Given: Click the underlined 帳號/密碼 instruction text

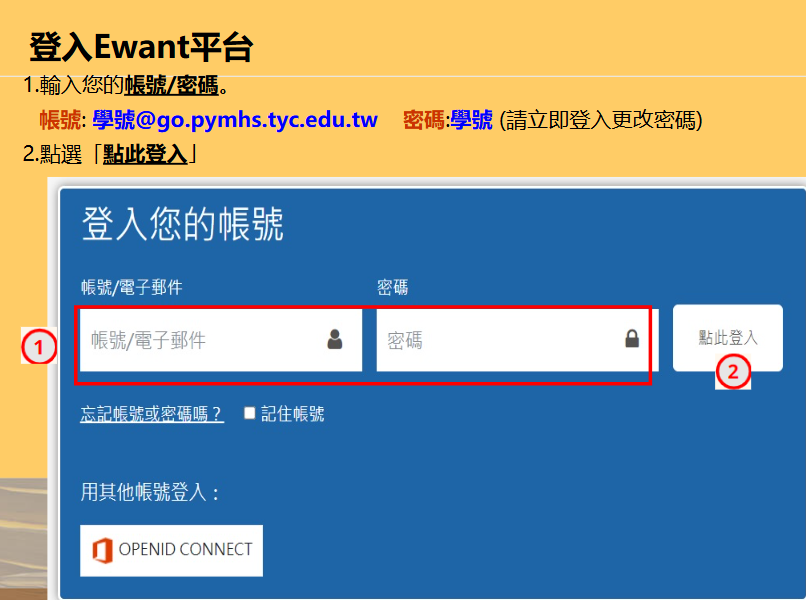Looking at the screenshot, I should tap(172, 85).
